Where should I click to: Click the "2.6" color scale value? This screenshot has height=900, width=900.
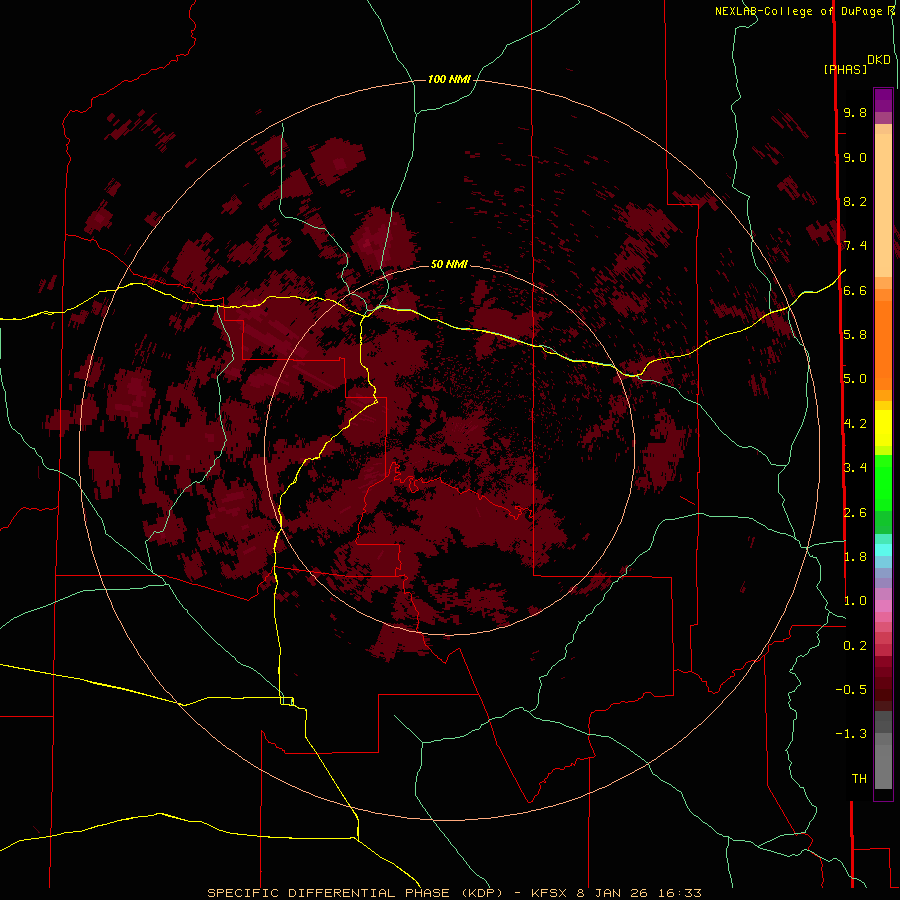(855, 513)
